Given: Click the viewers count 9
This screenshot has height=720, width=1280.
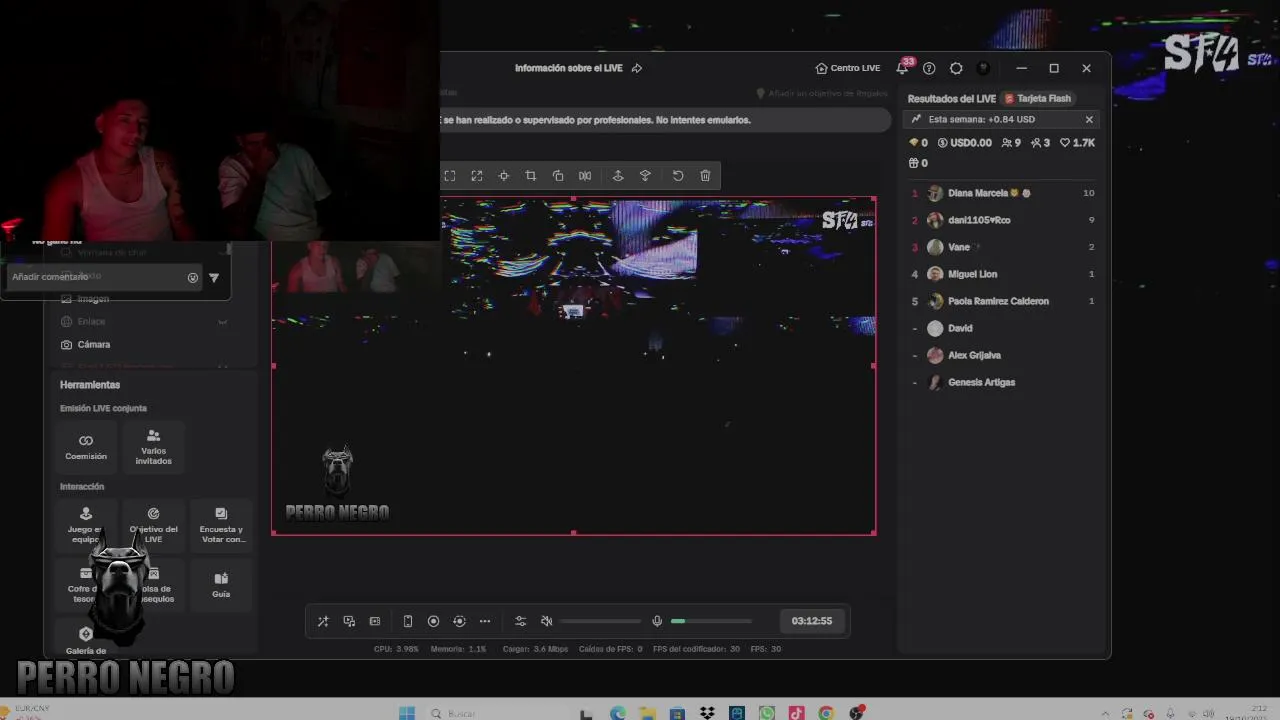Looking at the screenshot, I should click(x=1011, y=143).
